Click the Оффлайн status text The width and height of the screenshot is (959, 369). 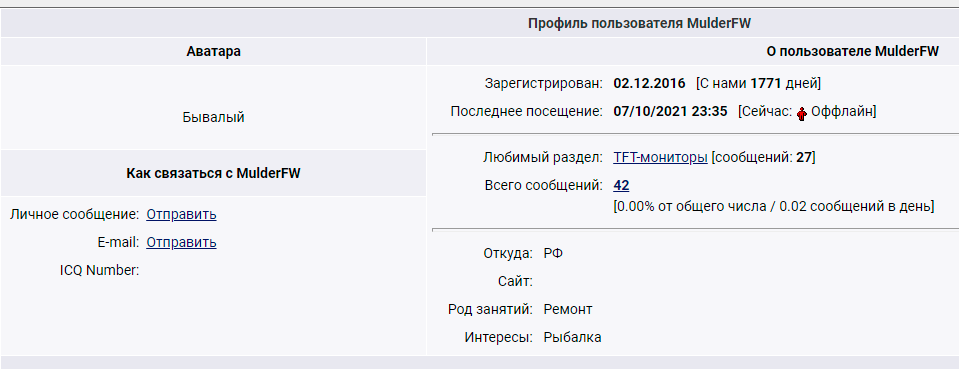[x=841, y=112]
